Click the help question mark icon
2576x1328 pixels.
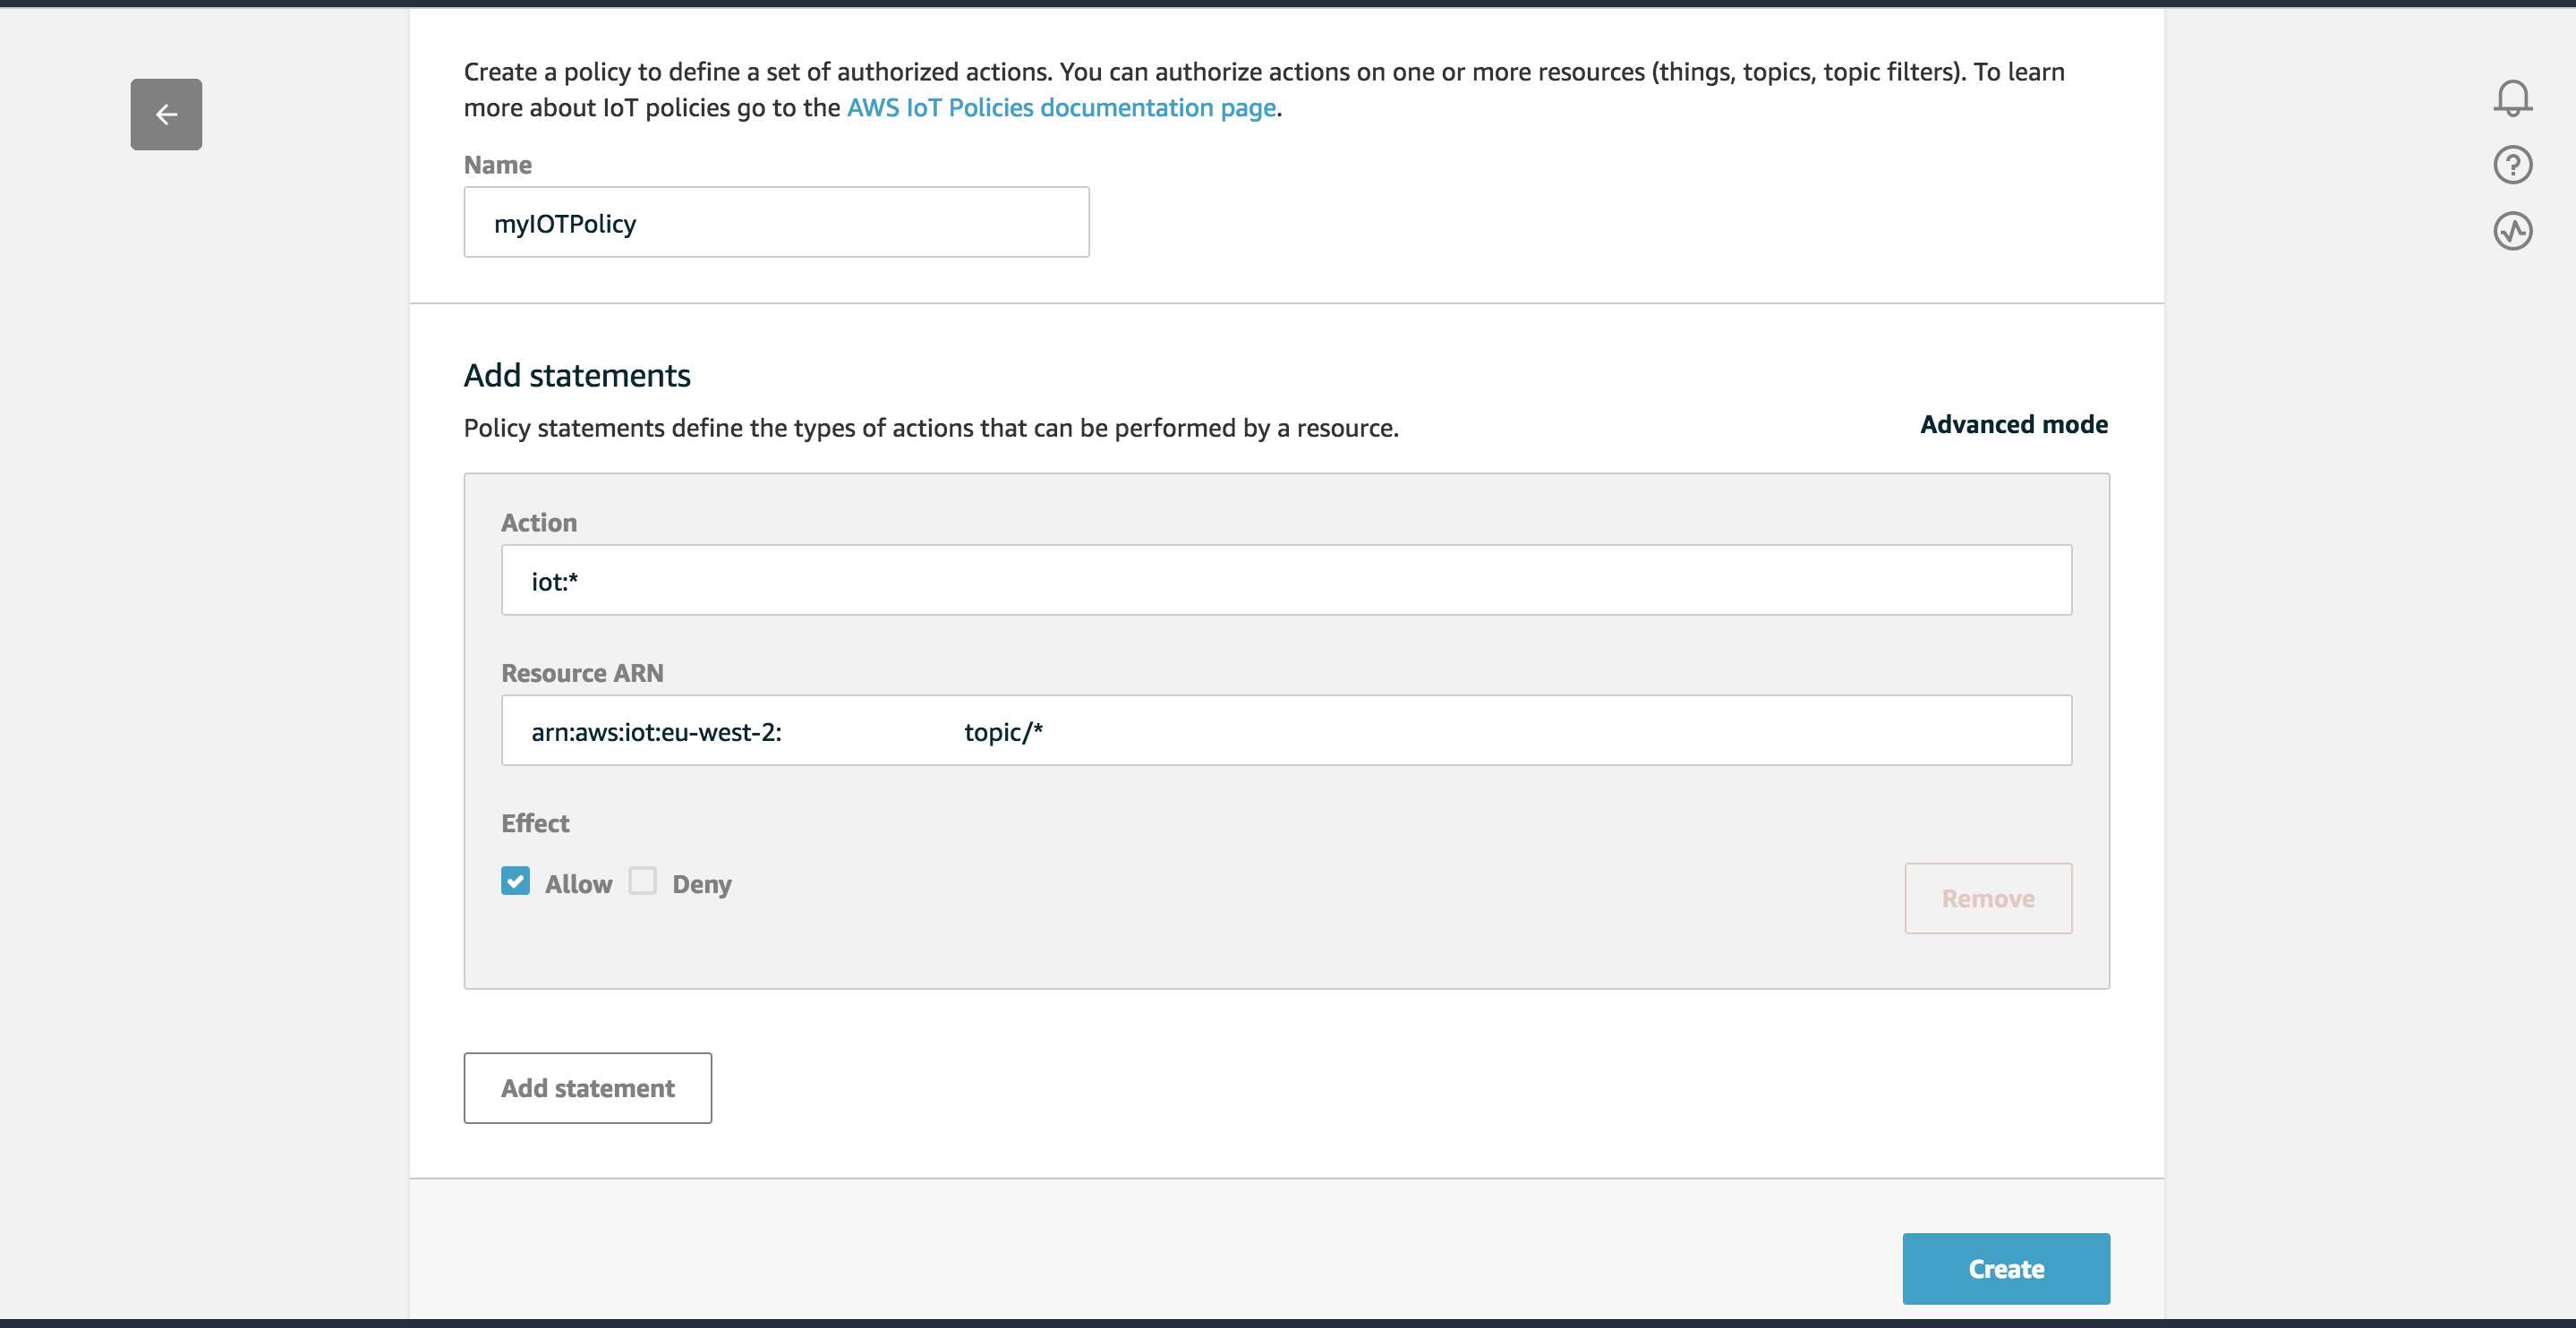[x=2513, y=165]
